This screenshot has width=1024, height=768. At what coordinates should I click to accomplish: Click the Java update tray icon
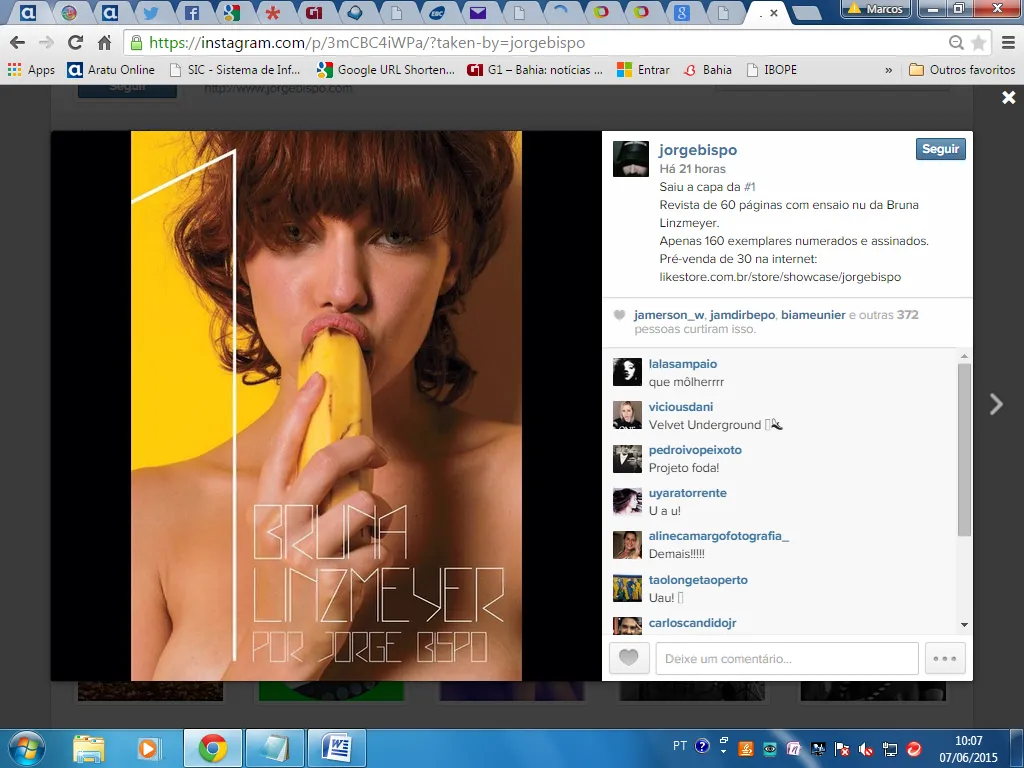pos(746,749)
